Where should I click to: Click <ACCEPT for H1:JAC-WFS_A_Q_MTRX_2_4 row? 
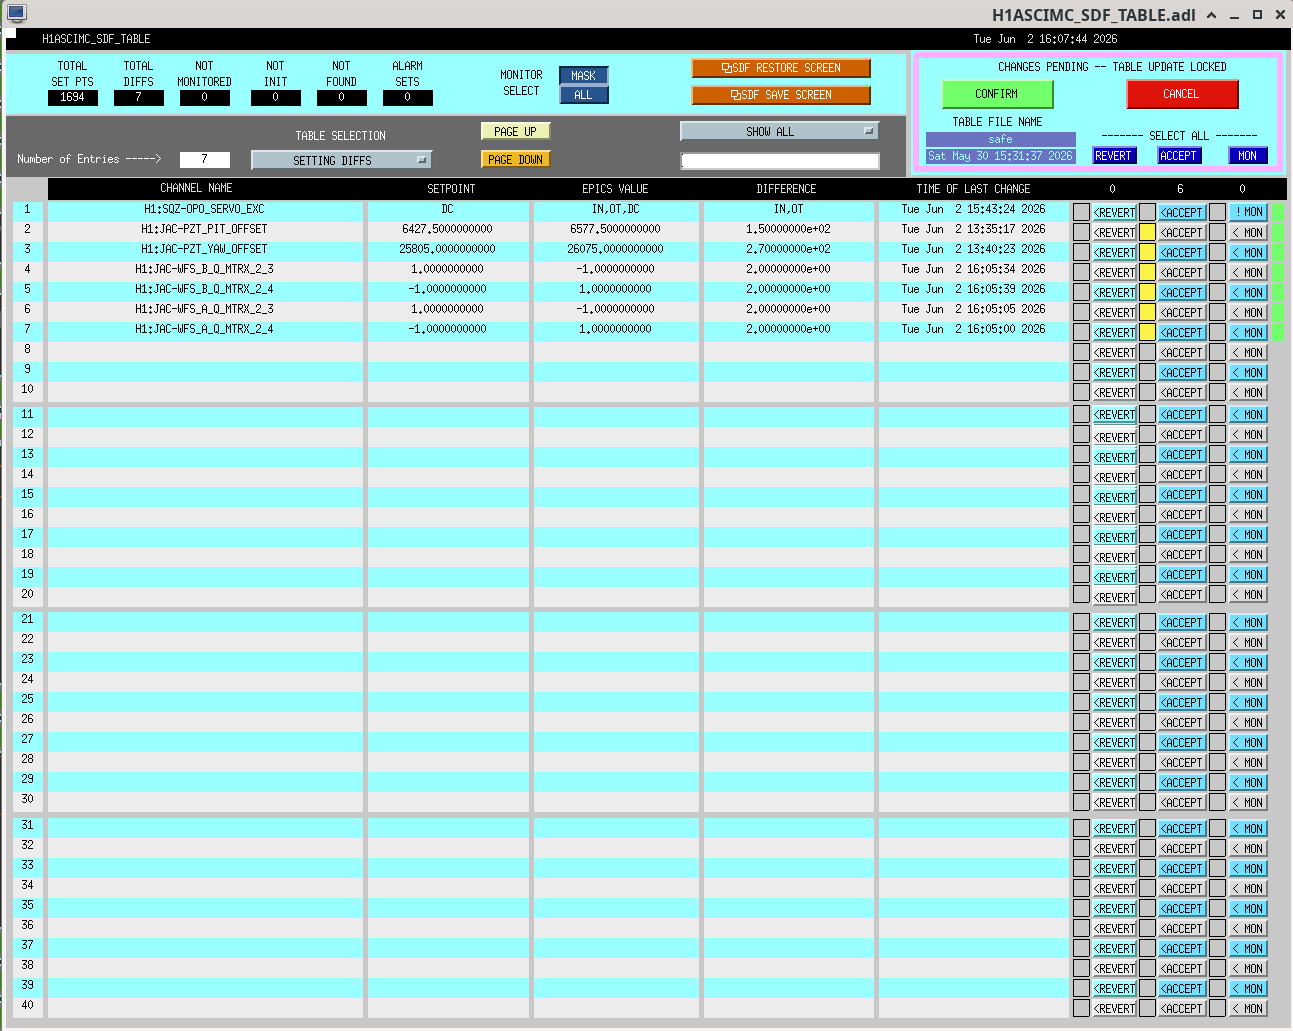pos(1181,332)
